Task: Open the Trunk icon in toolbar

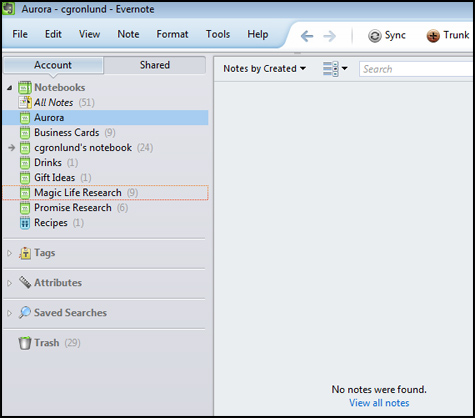Action: [x=433, y=36]
